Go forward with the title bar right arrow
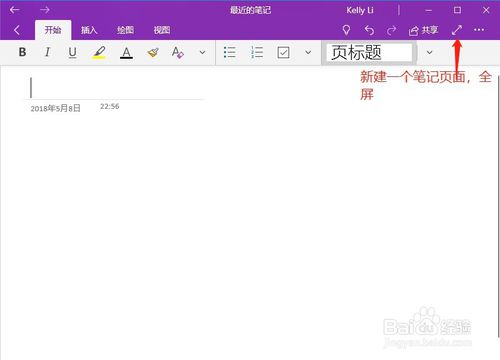The image size is (500, 360). [44, 10]
